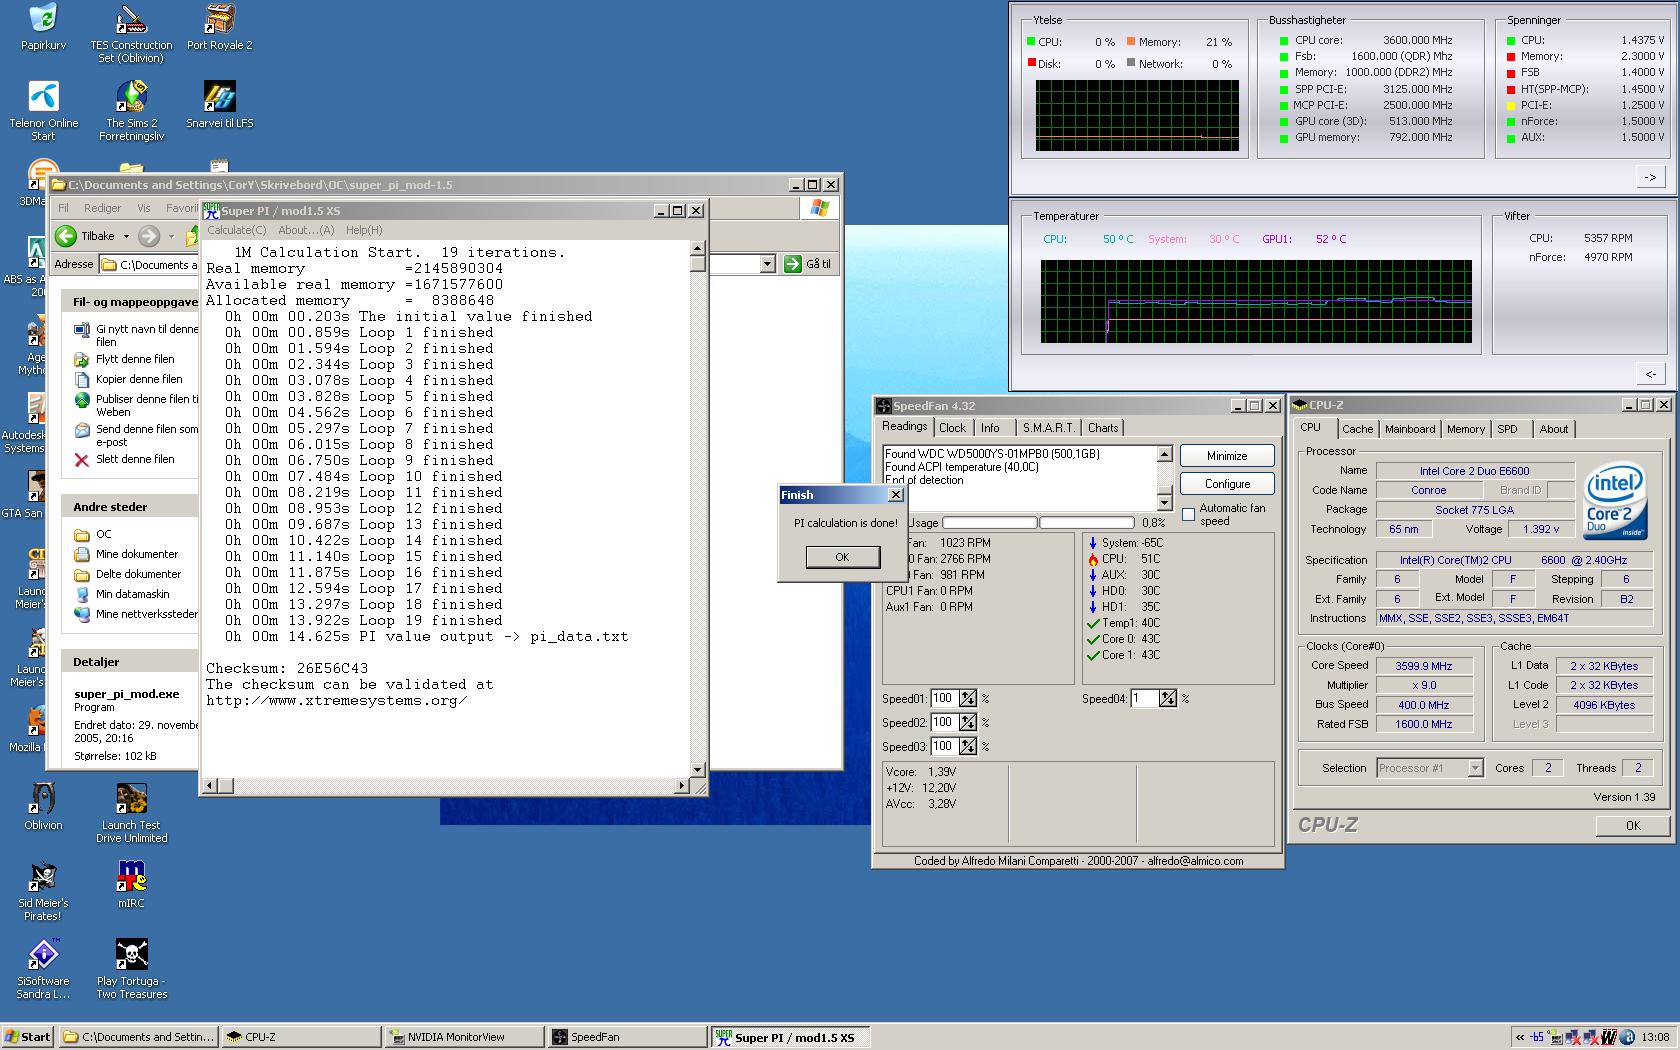Toggle the Core 0 checkmark in SpeedFan
The height and width of the screenshot is (1050, 1680).
tap(1093, 639)
